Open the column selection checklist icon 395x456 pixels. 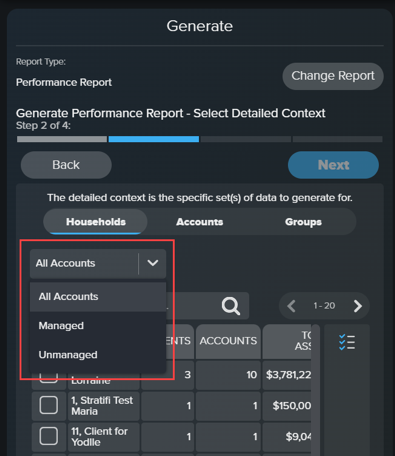pyautogui.click(x=347, y=342)
